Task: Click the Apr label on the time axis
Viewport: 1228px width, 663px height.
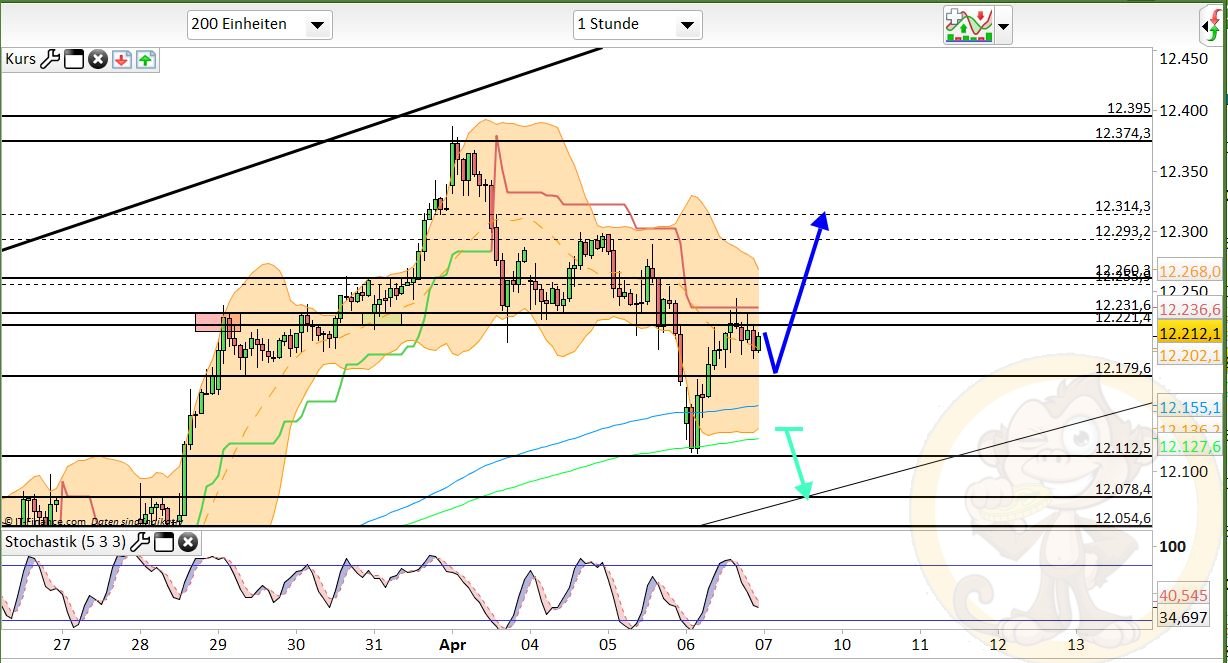Action: [x=452, y=645]
